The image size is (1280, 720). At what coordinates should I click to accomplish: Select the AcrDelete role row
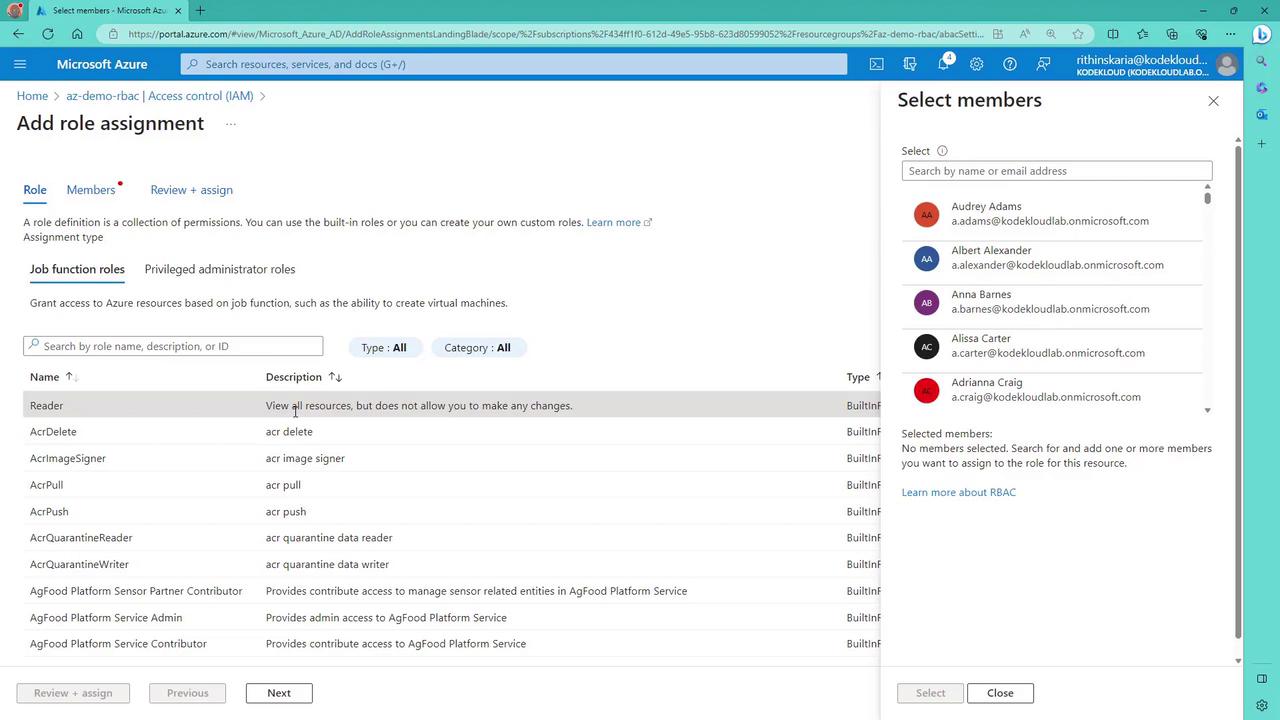pos(450,432)
